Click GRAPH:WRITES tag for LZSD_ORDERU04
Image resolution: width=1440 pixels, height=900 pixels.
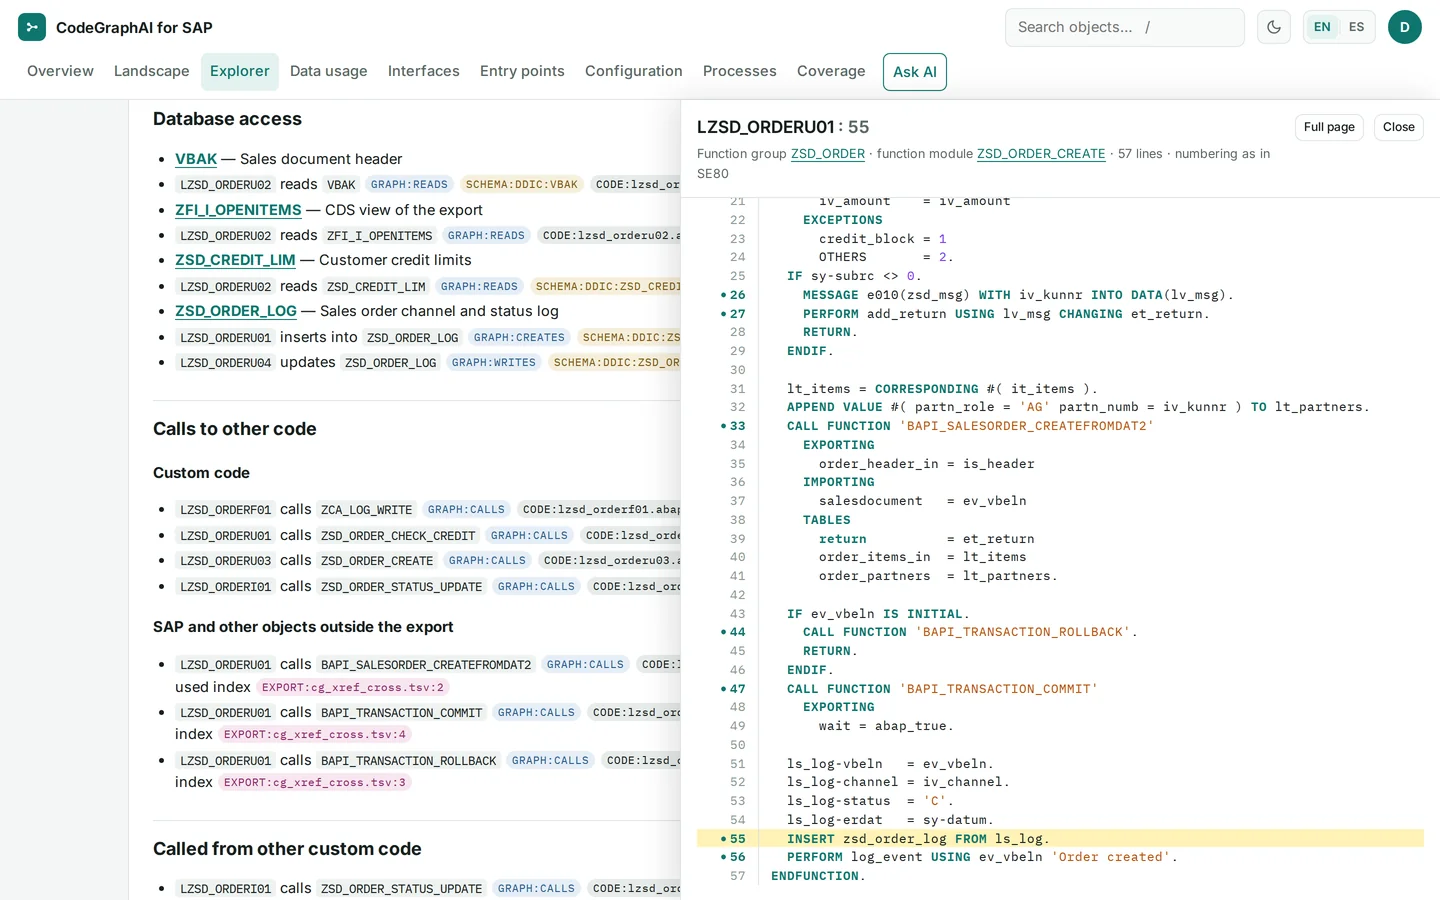494,363
